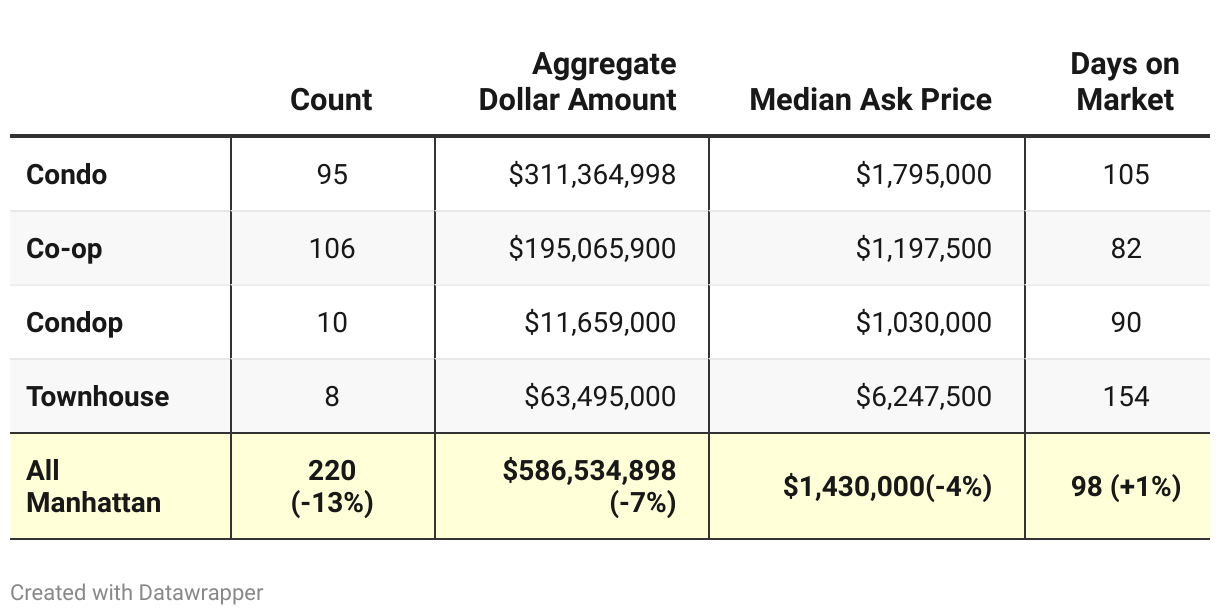Click the Days on Market header

1125,82
